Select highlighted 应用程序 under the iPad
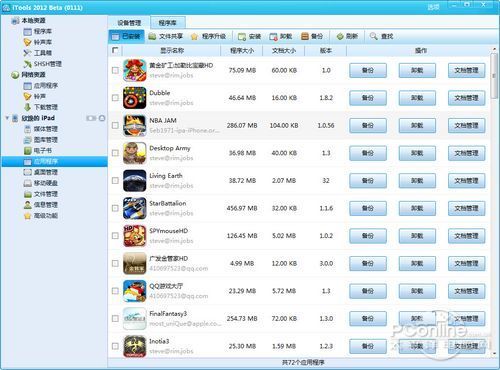 [55, 161]
